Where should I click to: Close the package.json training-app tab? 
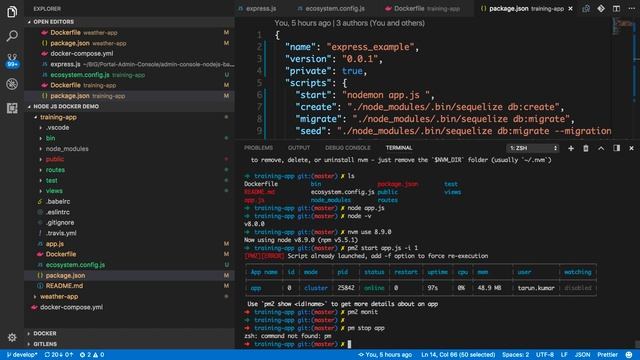tap(571, 9)
